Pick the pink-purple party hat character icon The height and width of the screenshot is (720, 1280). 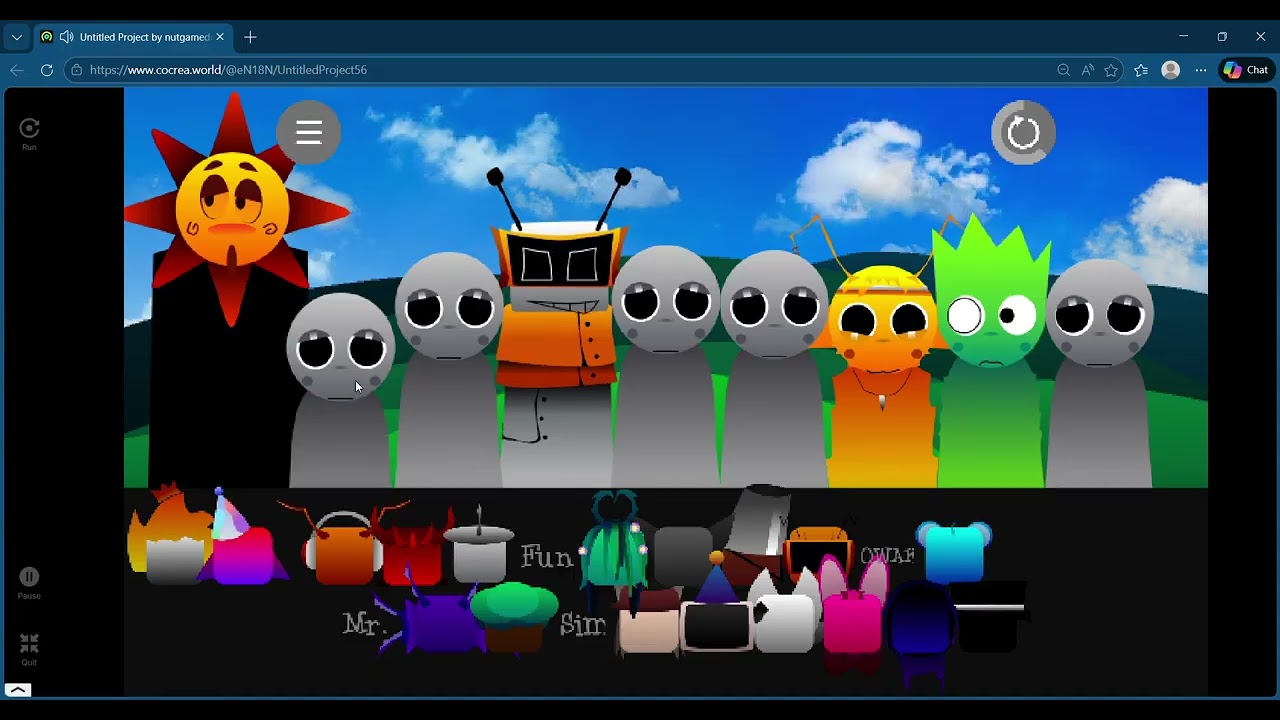point(245,540)
